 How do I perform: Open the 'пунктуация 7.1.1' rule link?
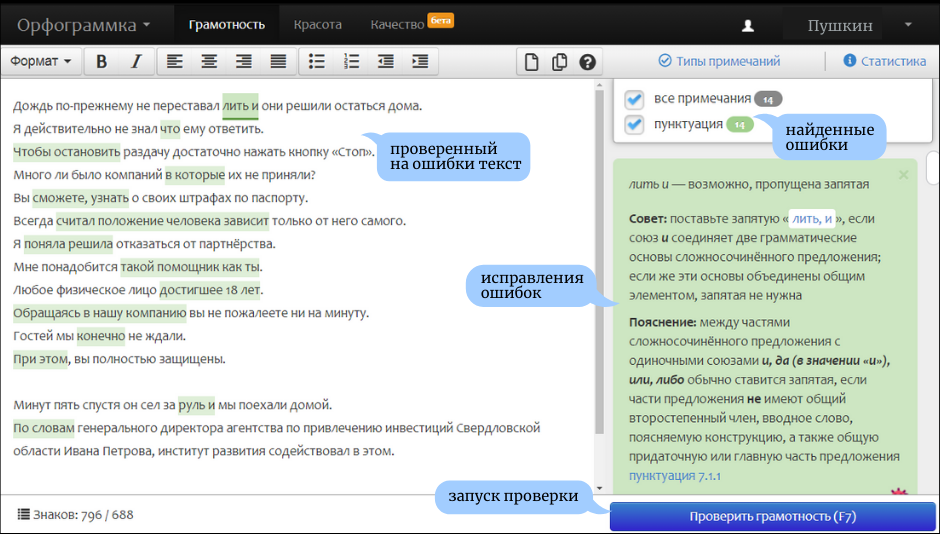(x=674, y=476)
